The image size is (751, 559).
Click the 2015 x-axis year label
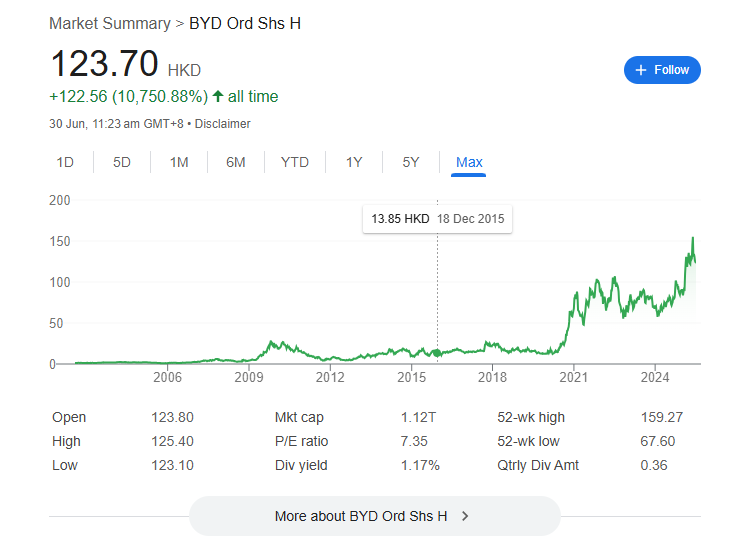point(411,377)
